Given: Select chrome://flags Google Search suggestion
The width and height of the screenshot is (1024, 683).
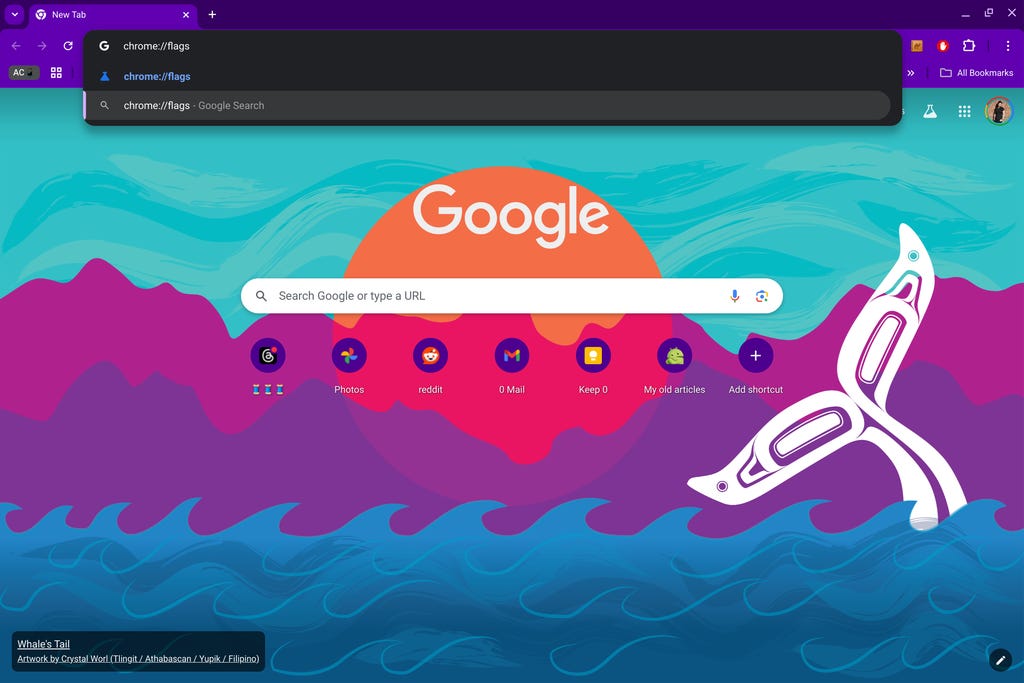Looking at the screenshot, I should 487,105.
